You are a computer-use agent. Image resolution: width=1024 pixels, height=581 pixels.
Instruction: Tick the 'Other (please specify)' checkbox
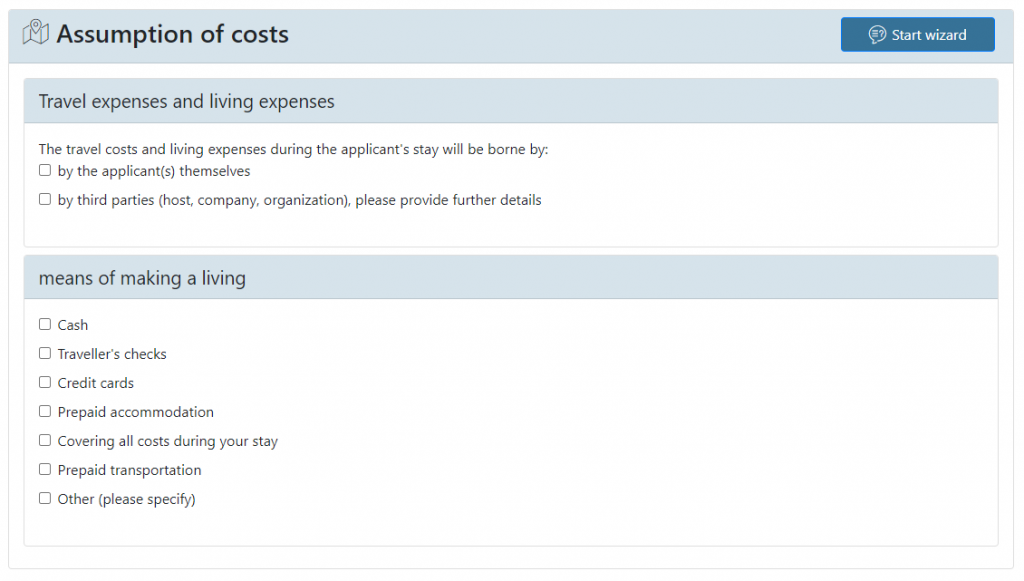tap(45, 499)
